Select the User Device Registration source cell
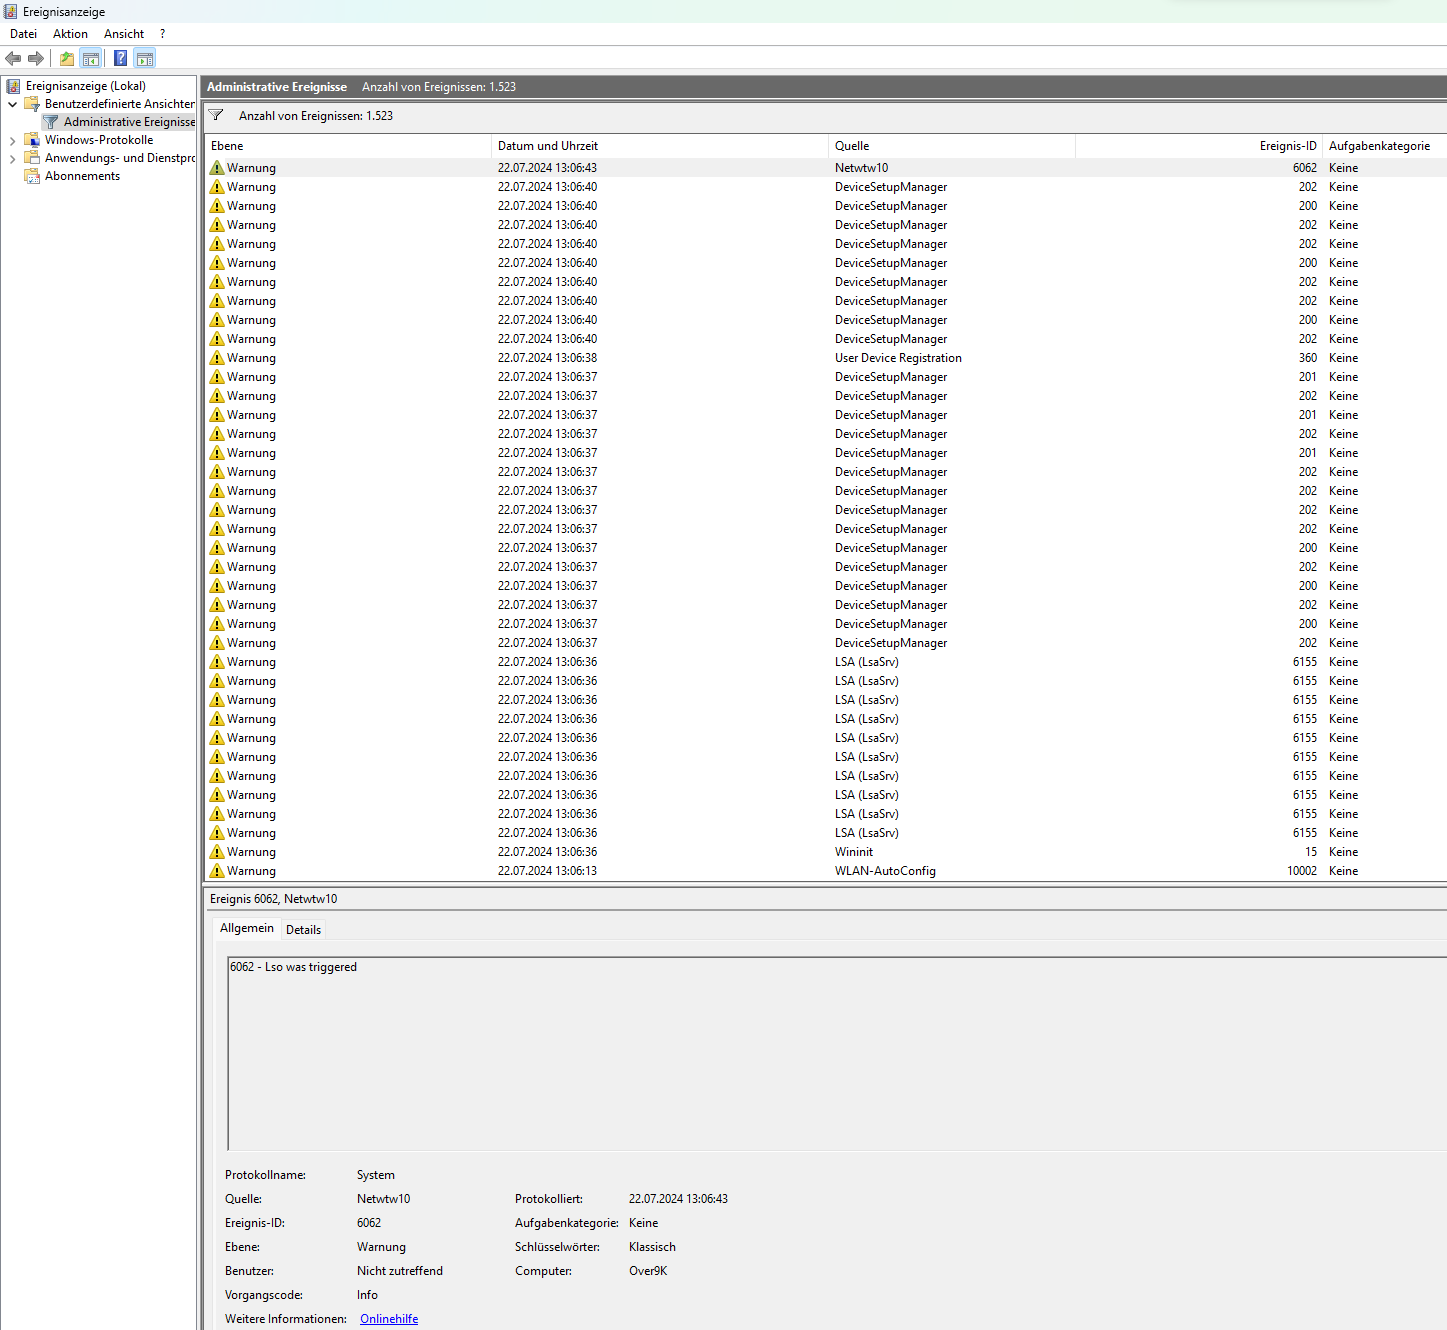Image resolution: width=1447 pixels, height=1330 pixels. 898,358
